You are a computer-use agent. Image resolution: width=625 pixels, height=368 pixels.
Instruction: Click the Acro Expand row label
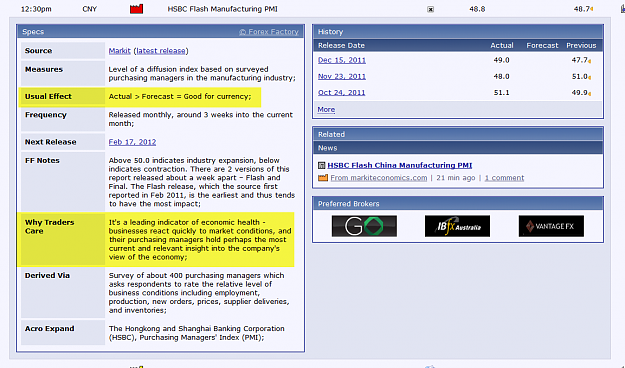(49, 329)
